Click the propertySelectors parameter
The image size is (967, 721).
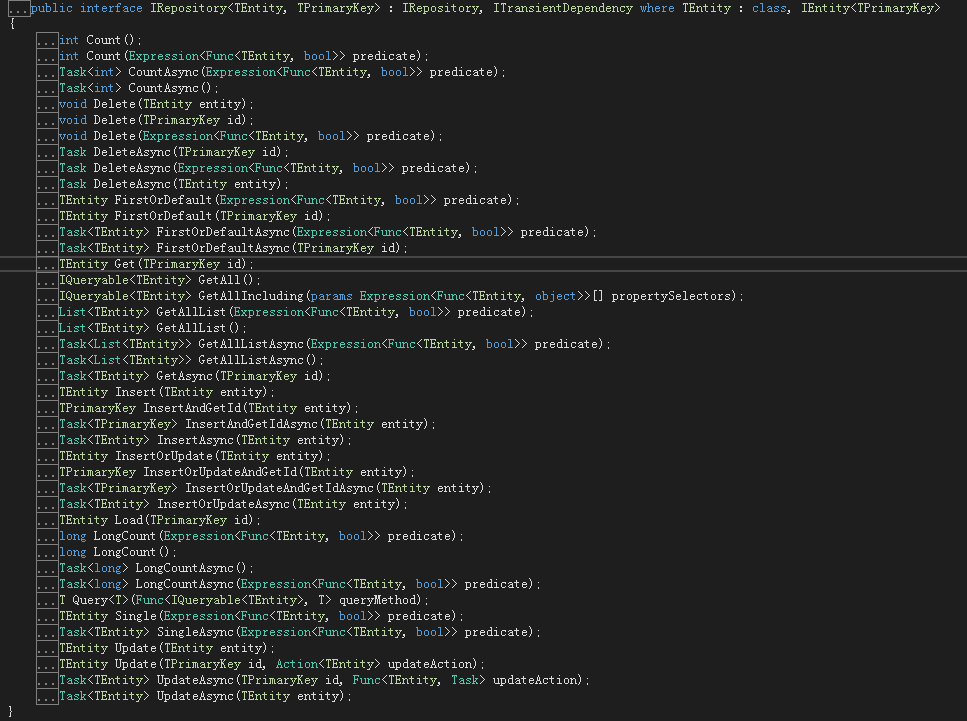670,297
